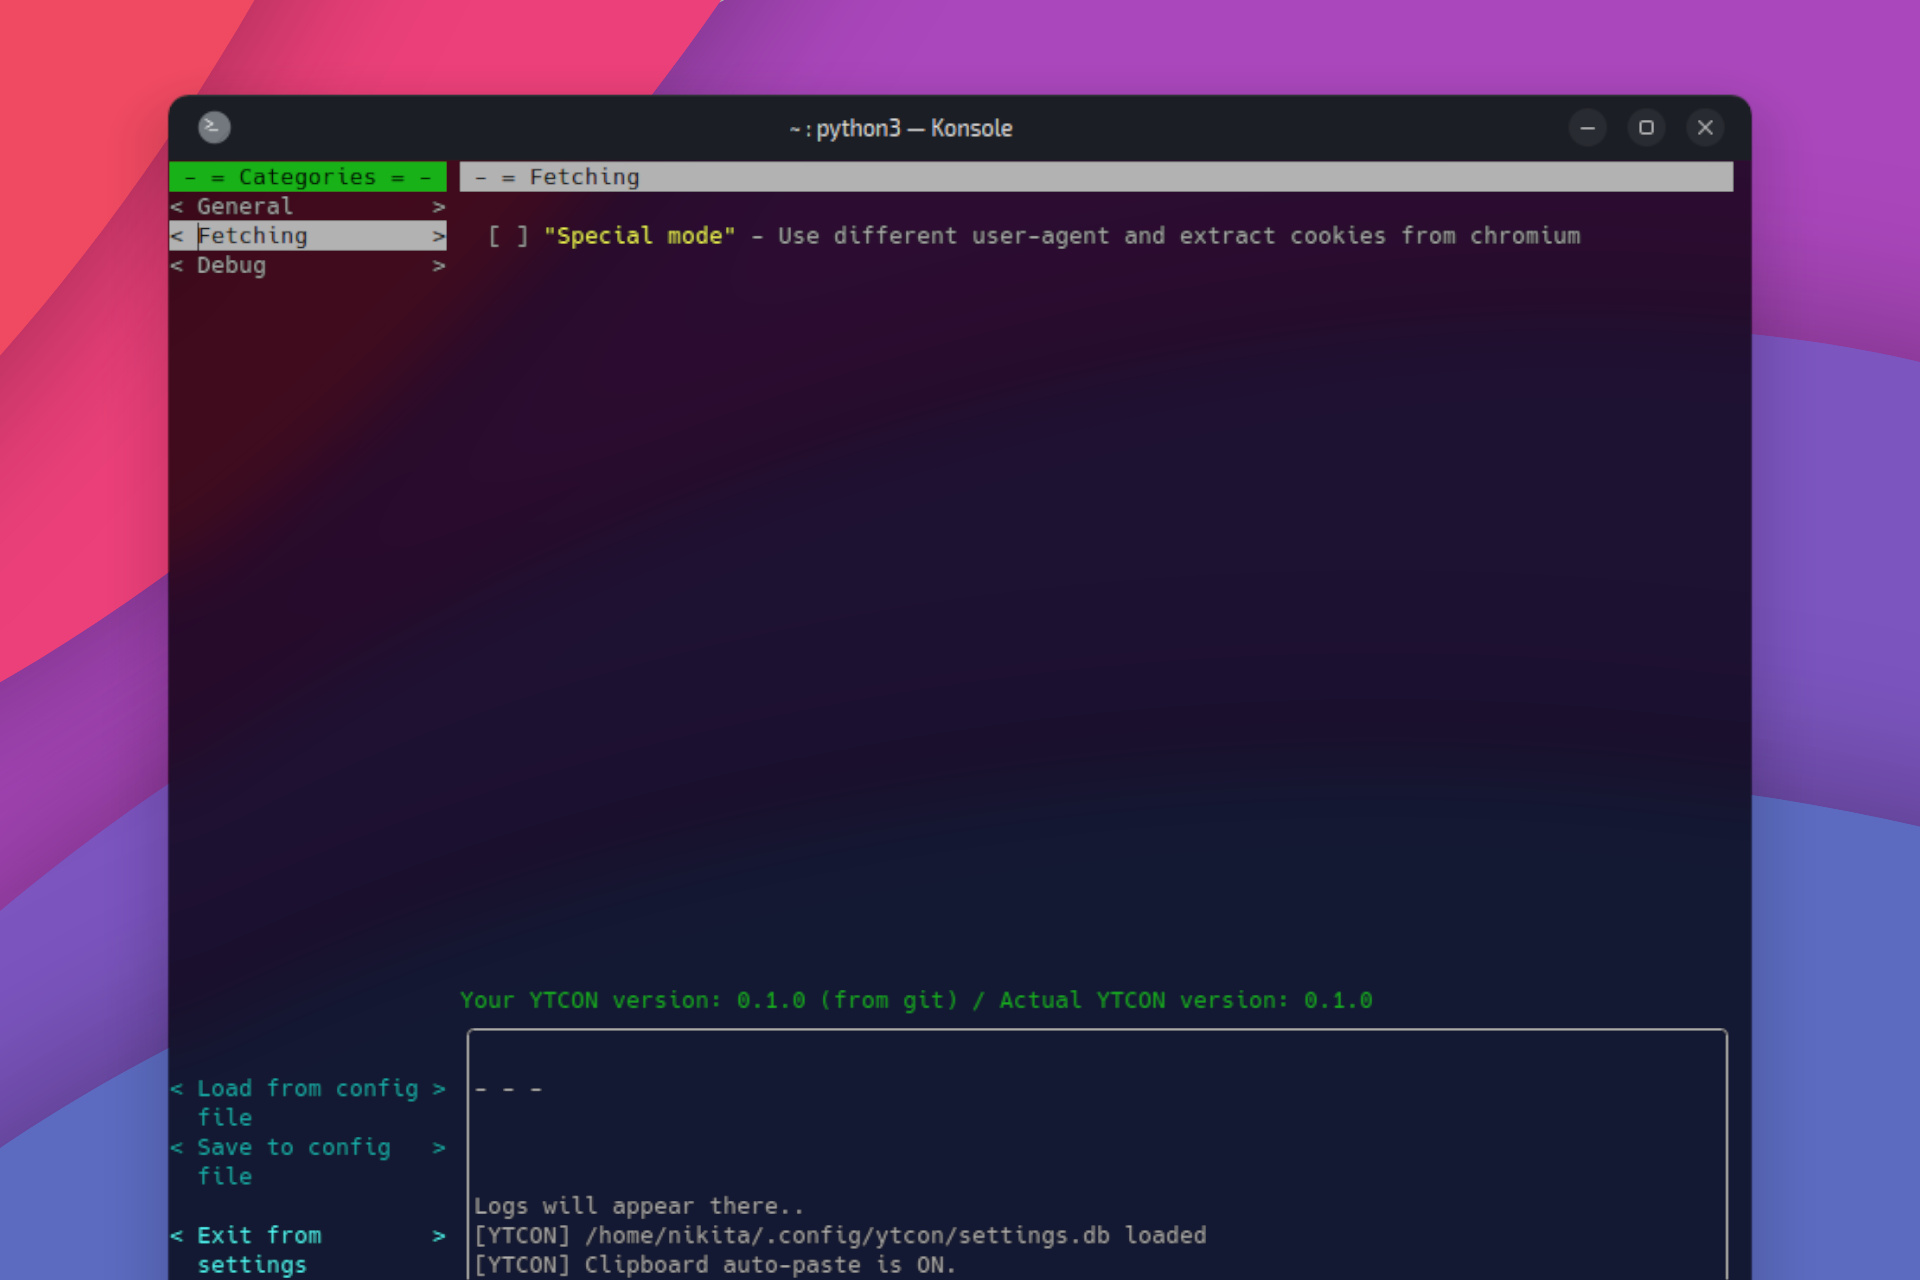The width and height of the screenshot is (1920, 1280).
Task: Click left arrow before Debug
Action: click(177, 265)
